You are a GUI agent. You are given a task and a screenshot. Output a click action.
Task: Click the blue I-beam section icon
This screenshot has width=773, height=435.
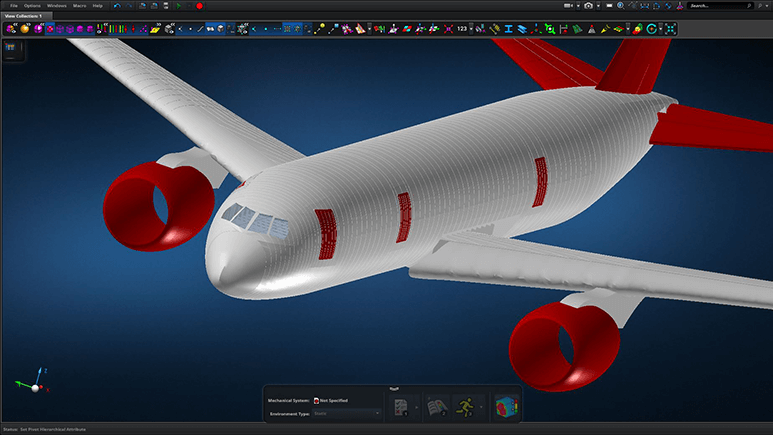508,29
